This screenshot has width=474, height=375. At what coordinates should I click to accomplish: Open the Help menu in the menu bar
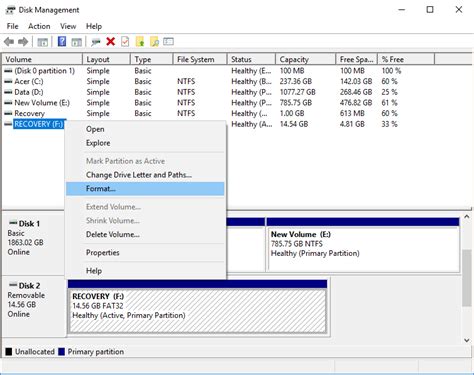point(94,26)
